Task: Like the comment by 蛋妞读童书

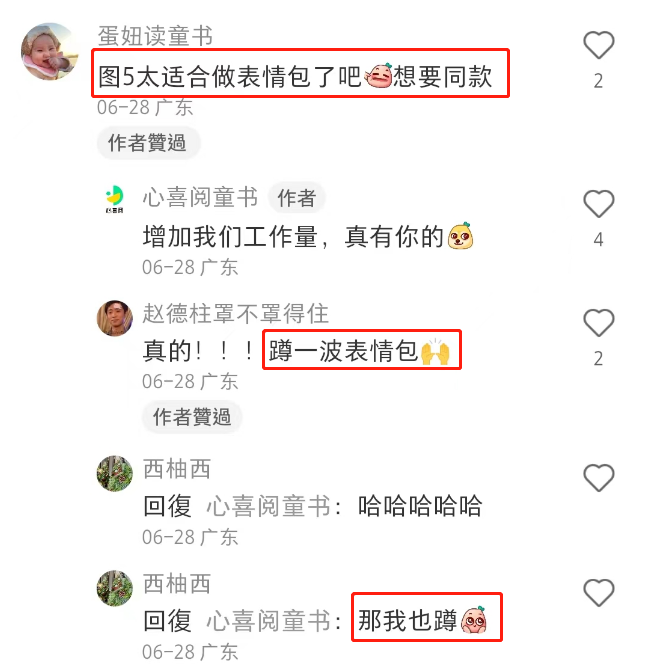Action: (x=599, y=45)
